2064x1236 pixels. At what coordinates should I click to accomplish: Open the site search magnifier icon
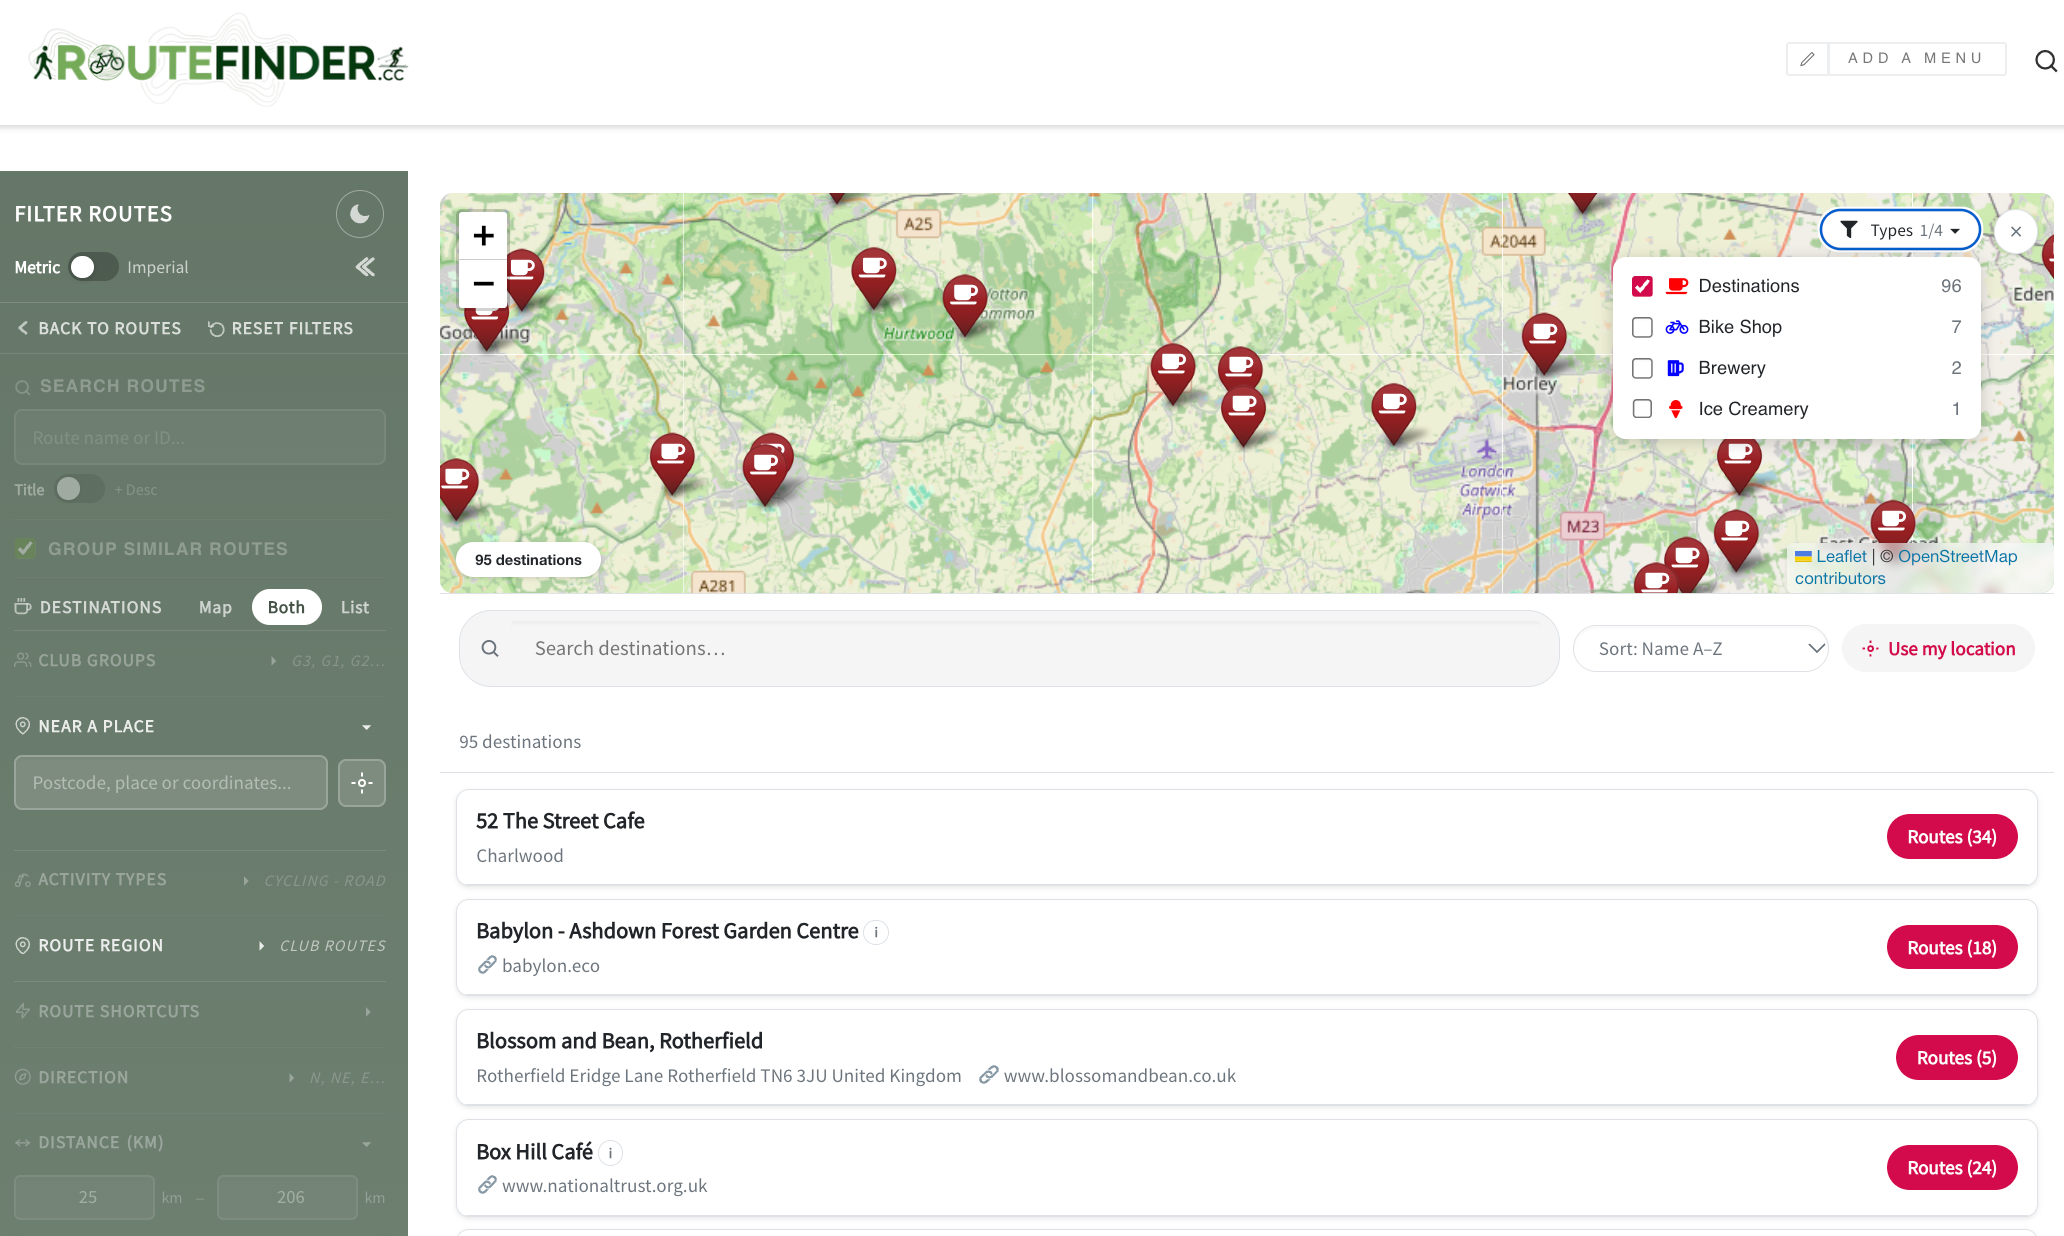click(x=2045, y=61)
